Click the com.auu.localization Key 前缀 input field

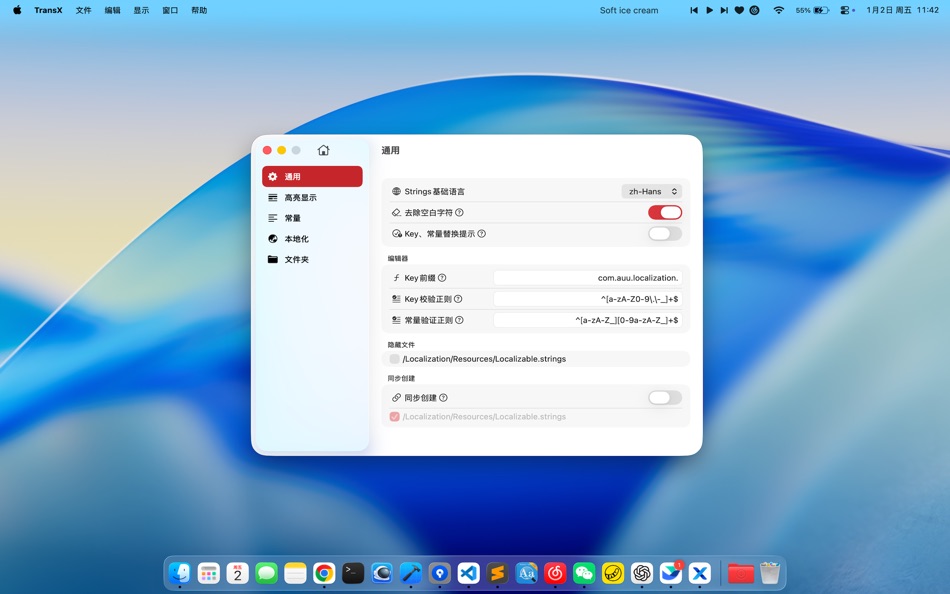(x=590, y=277)
